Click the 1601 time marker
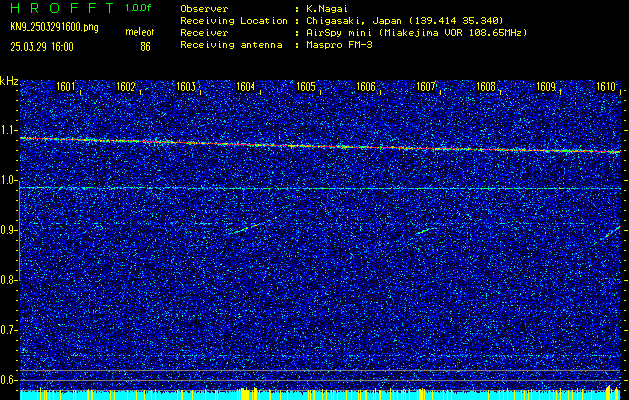The image size is (629, 400). tap(65, 87)
